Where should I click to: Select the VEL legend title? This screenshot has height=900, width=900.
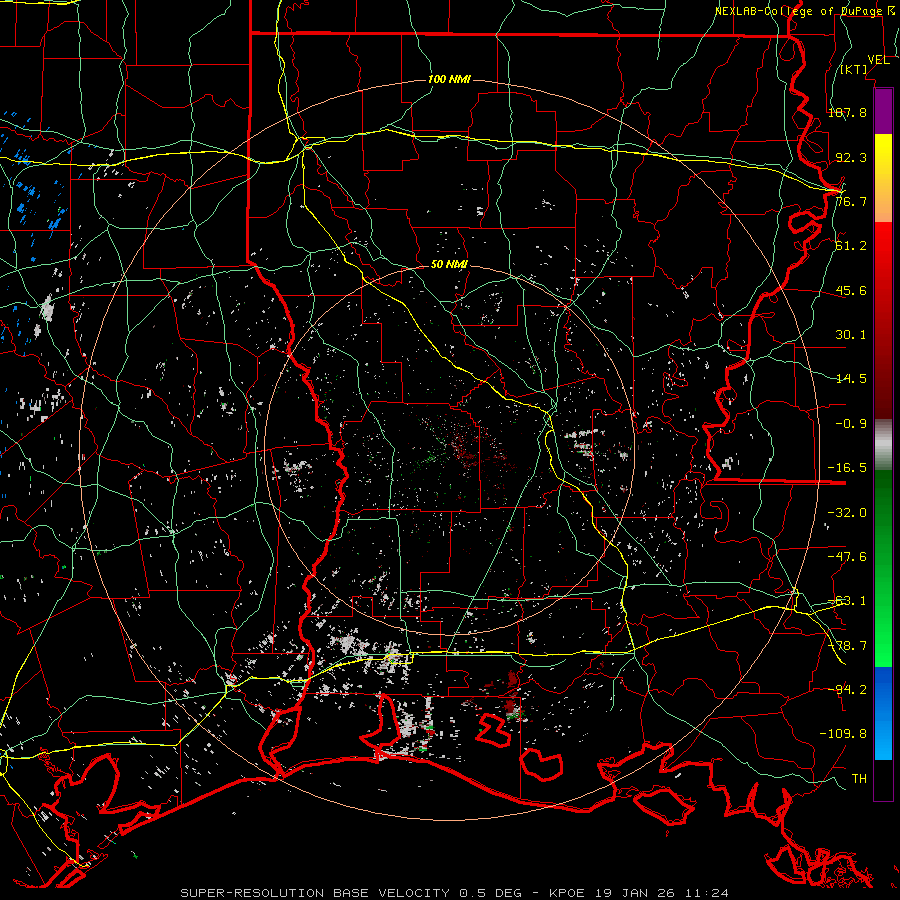pyautogui.click(x=878, y=60)
